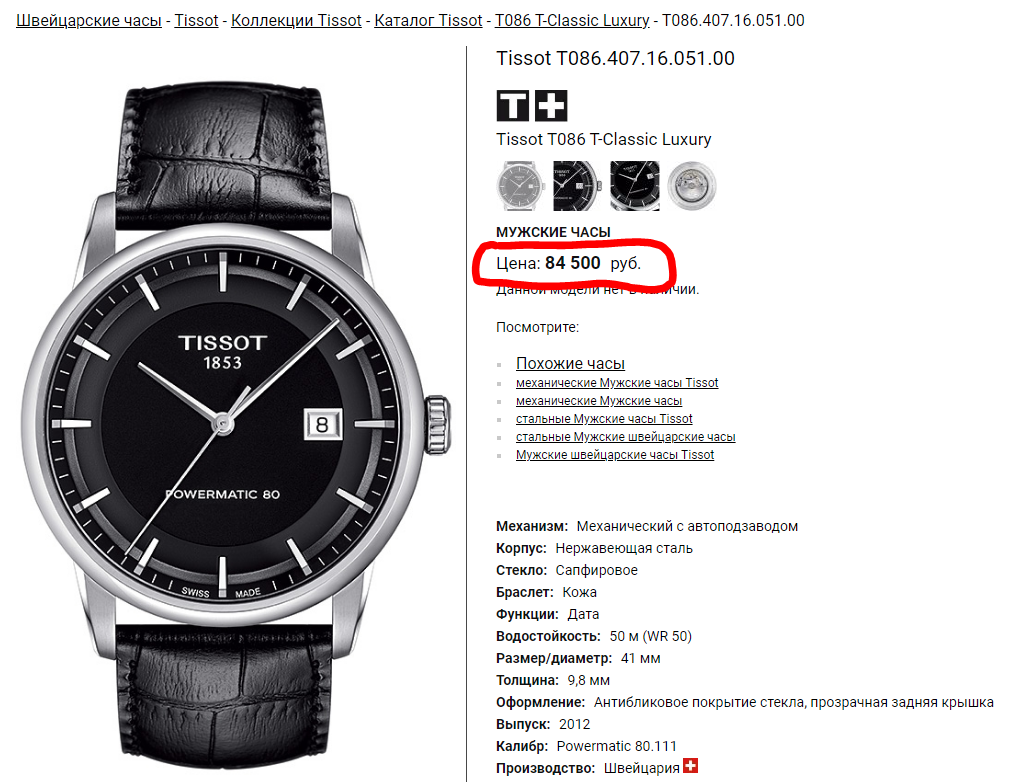Viewport: 1017px width, 782px height.
Task: Open the second close-up dial thumbnail
Action: coord(577,186)
